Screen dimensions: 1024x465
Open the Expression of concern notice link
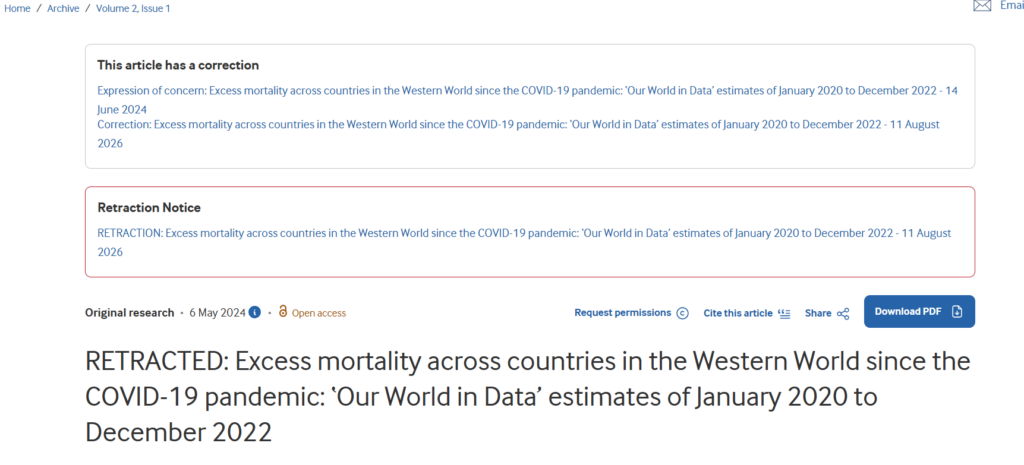[528, 99]
